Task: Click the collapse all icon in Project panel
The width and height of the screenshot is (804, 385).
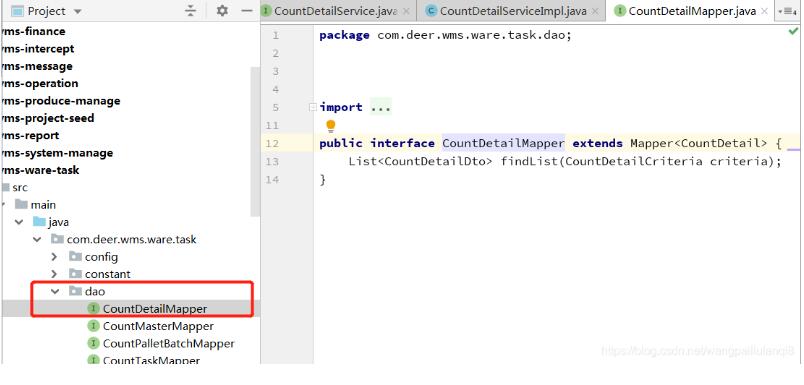Action: (191, 11)
